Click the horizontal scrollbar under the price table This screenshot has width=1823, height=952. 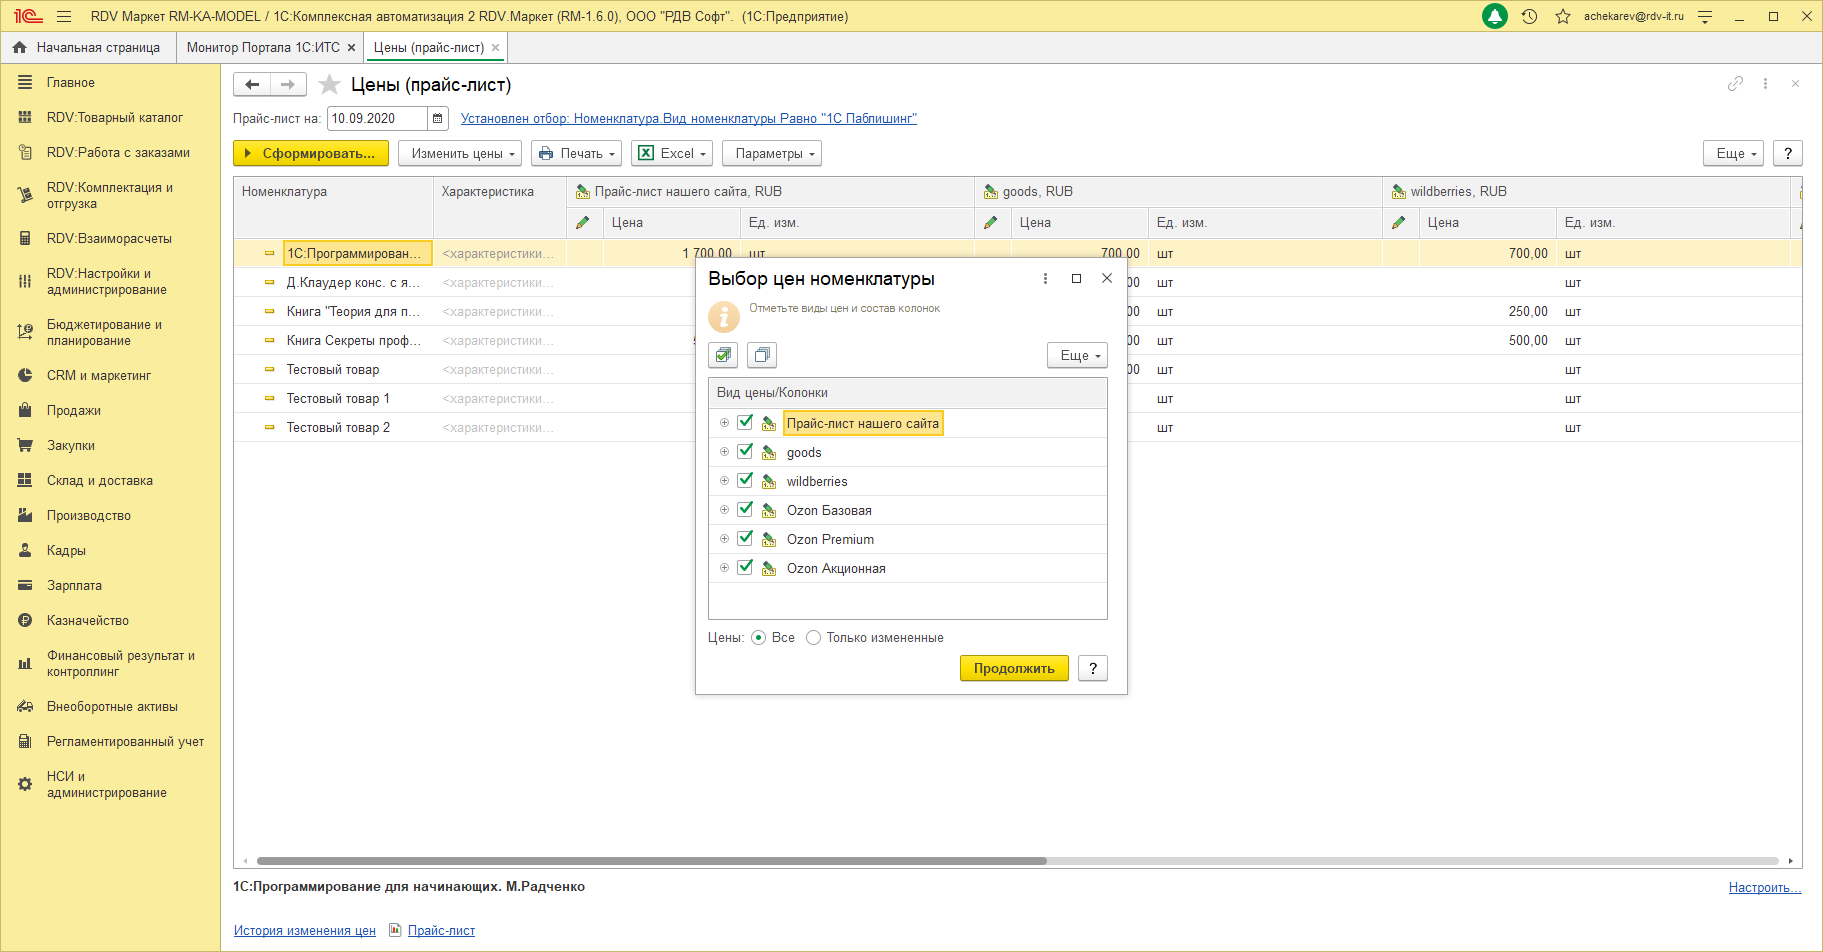coord(650,861)
